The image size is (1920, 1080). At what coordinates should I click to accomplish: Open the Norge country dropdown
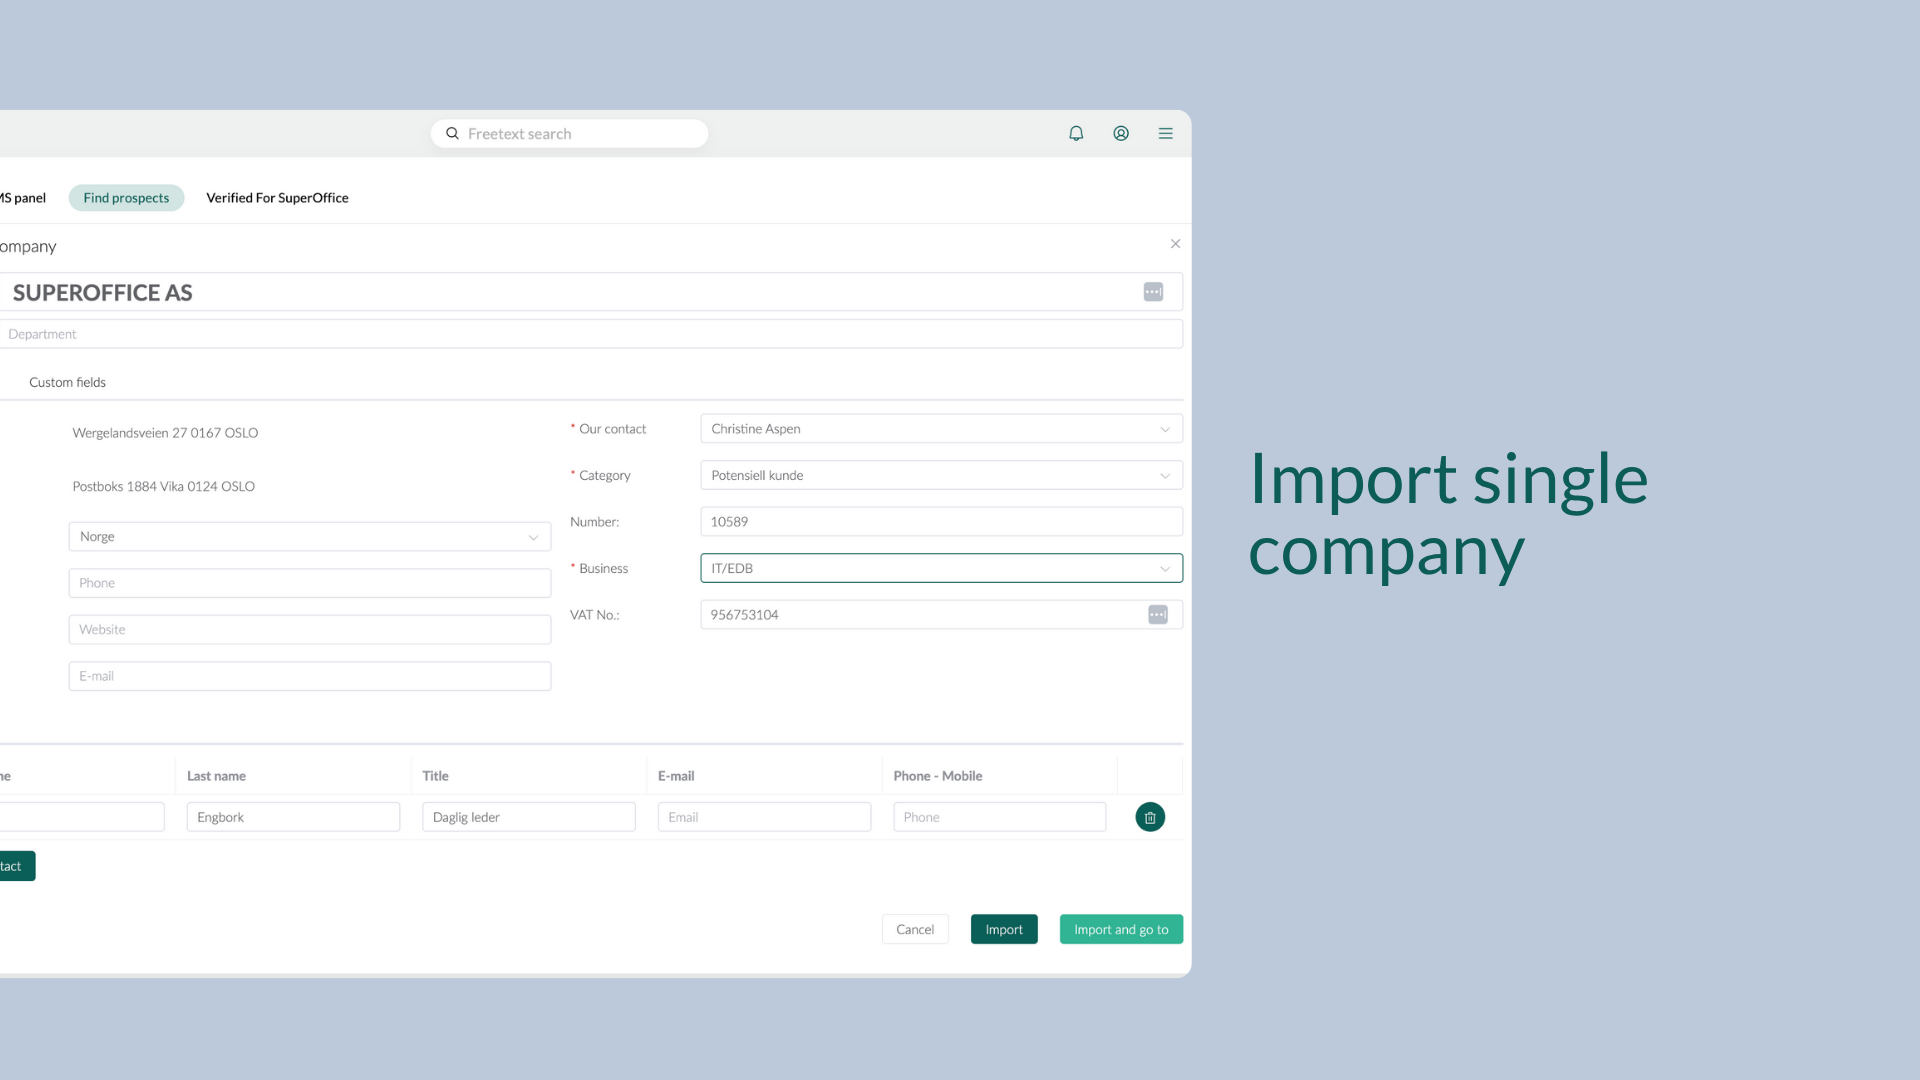click(x=310, y=537)
